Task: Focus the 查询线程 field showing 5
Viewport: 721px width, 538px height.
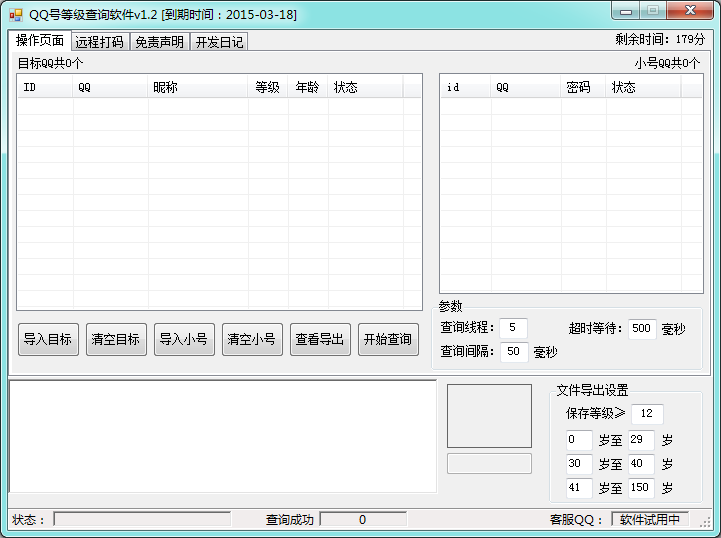Action: coord(513,328)
